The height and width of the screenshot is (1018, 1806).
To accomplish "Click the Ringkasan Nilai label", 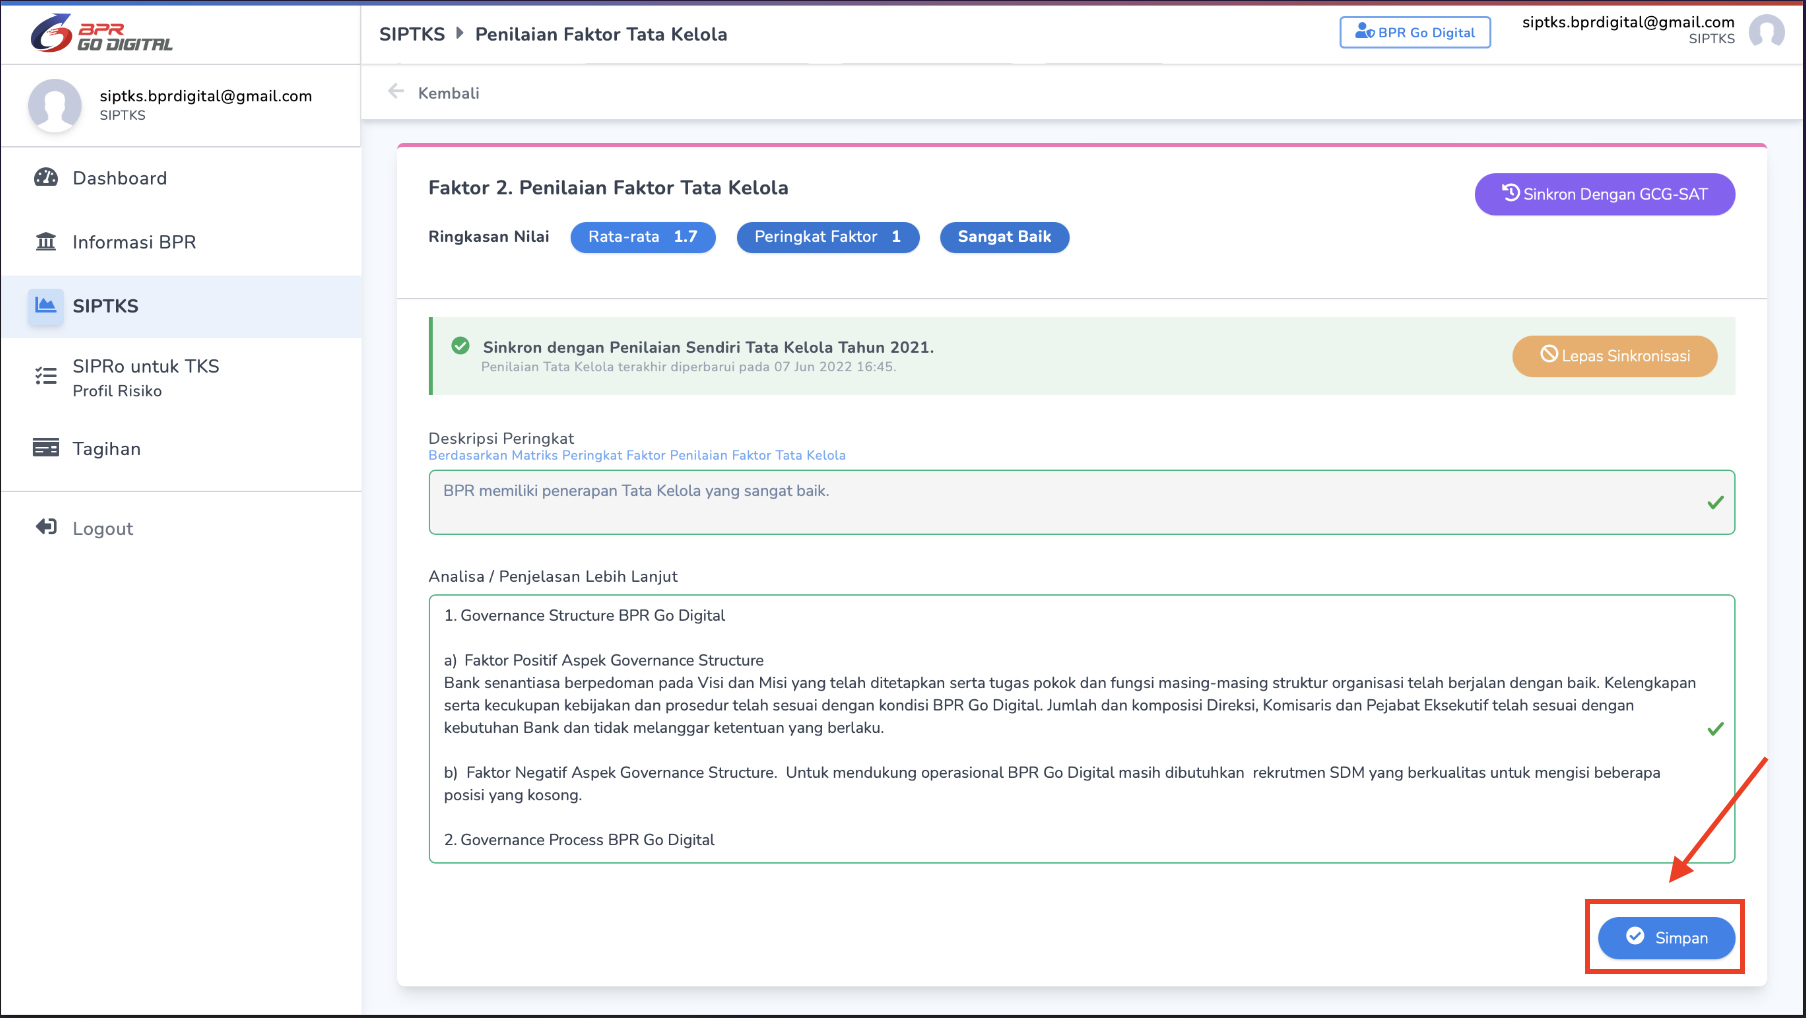I will click(x=489, y=237).
